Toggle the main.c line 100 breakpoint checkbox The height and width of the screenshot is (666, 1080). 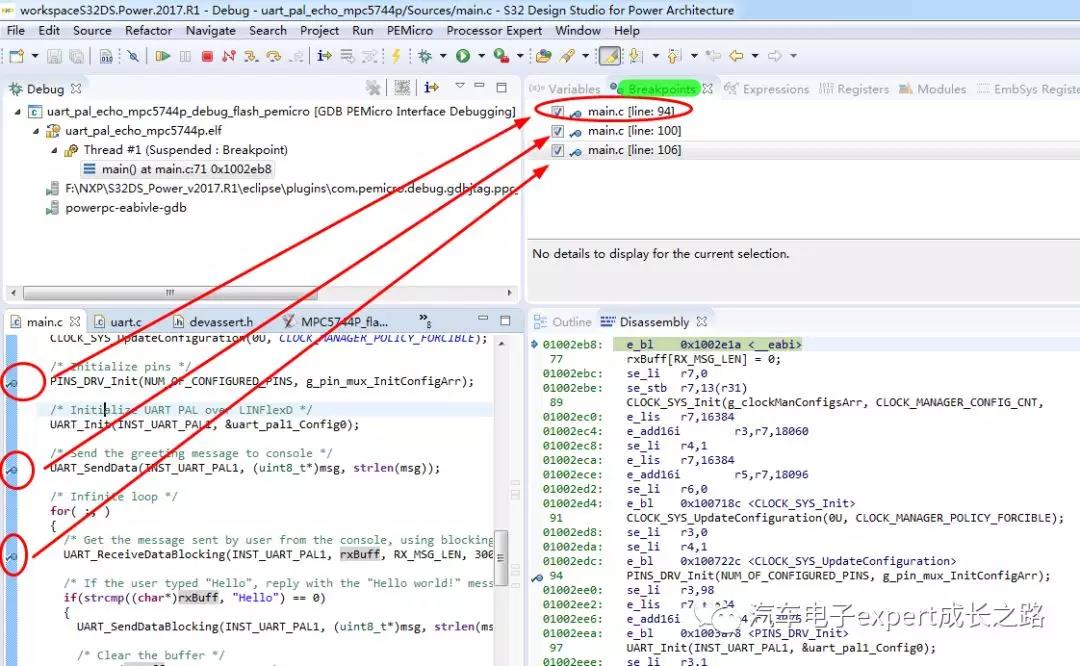[558, 131]
